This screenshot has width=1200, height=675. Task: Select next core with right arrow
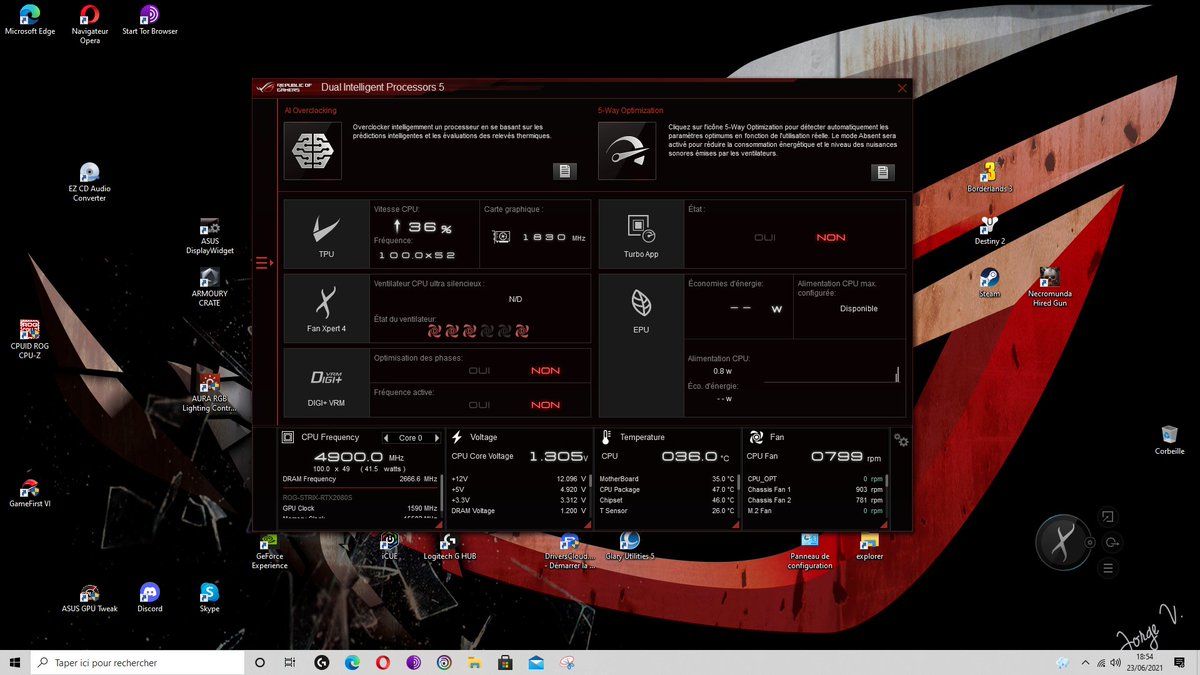(x=436, y=438)
